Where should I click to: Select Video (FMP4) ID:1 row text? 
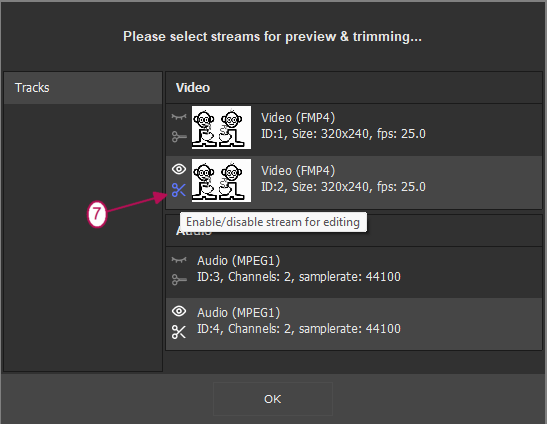pyautogui.click(x=343, y=126)
